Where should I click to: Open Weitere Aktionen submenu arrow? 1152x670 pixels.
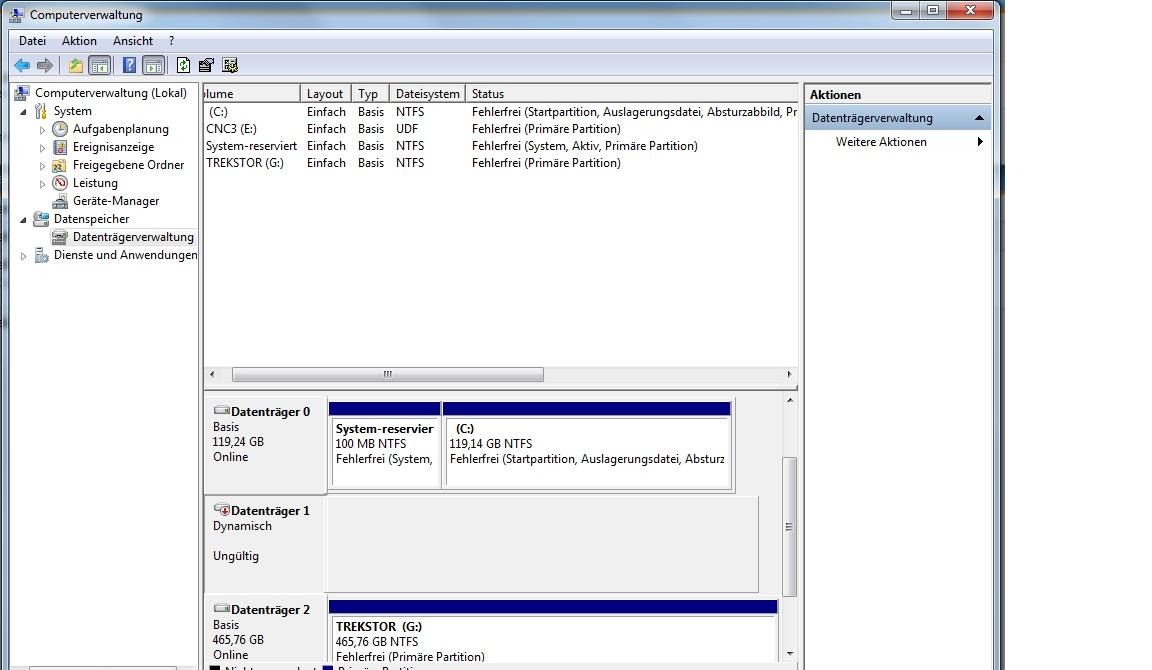tap(980, 142)
